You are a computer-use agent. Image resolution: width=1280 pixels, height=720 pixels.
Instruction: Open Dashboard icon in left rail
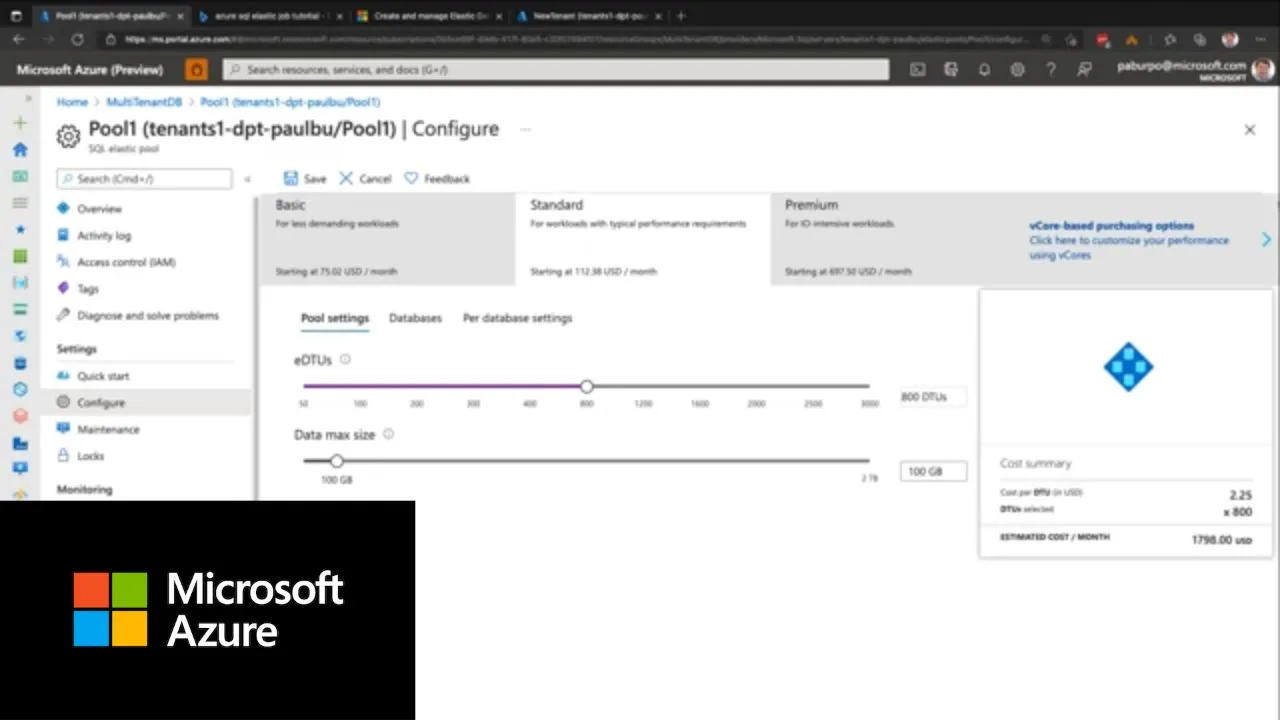20,176
